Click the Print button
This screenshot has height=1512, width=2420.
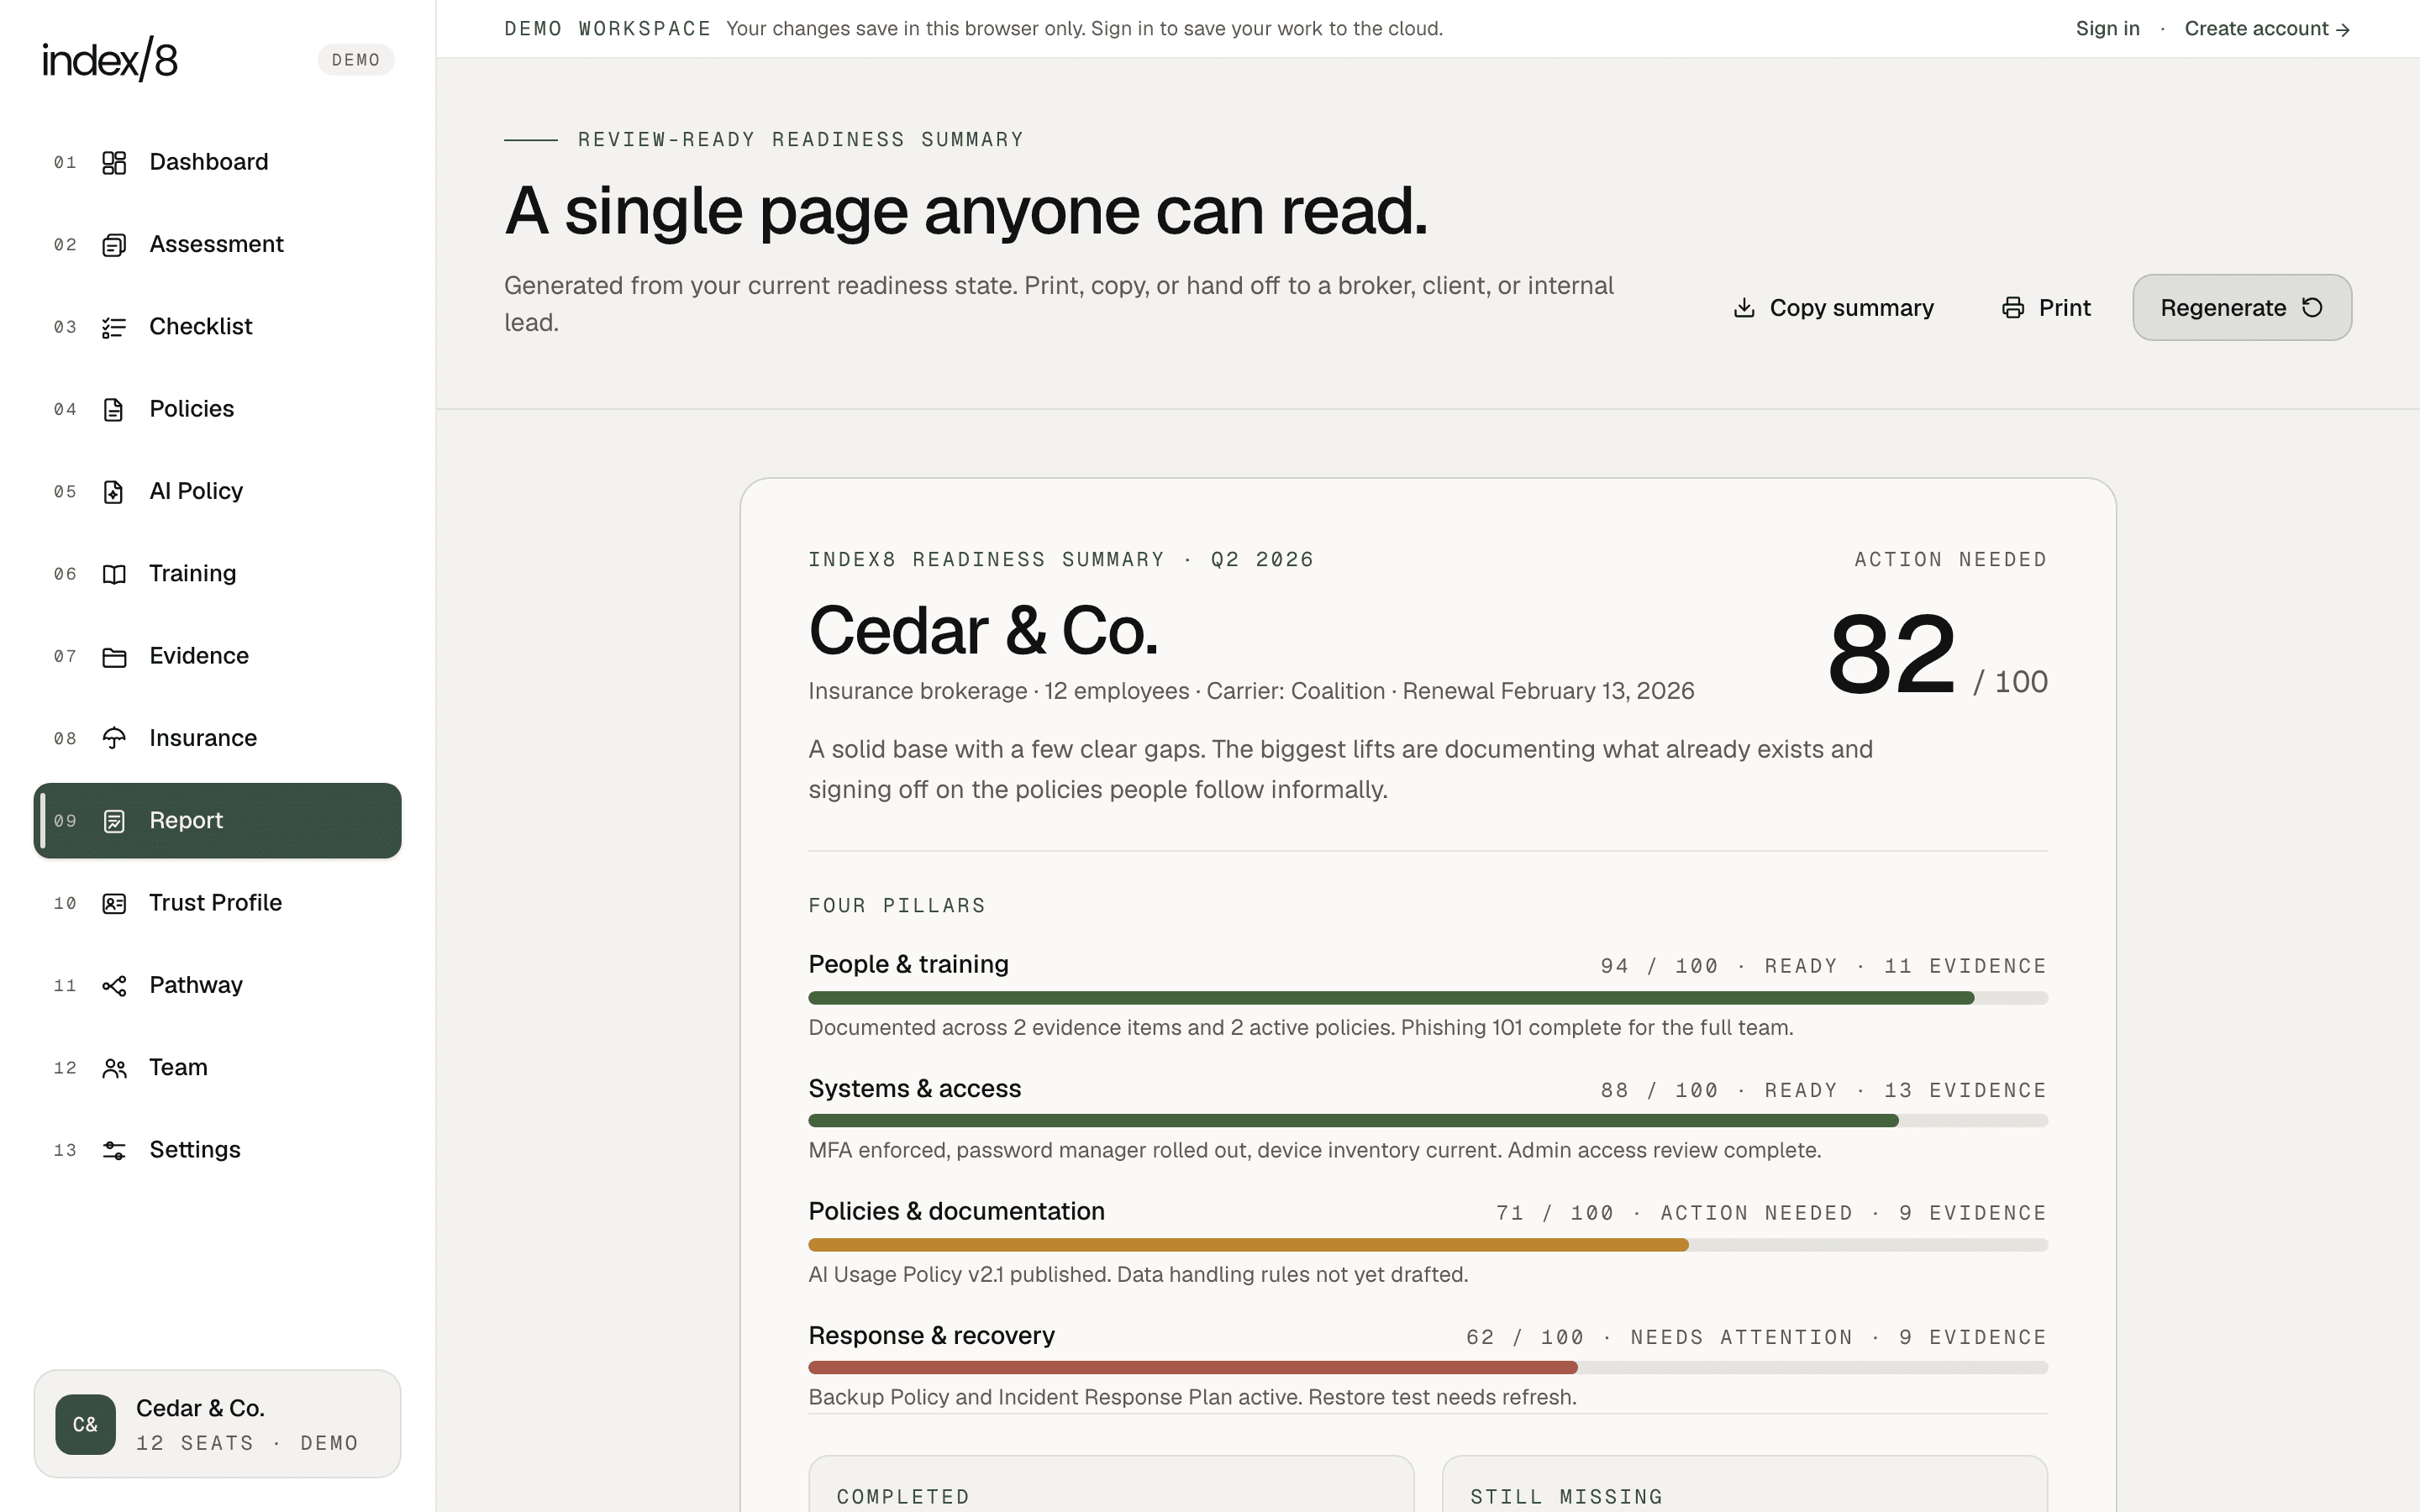pos(2046,308)
